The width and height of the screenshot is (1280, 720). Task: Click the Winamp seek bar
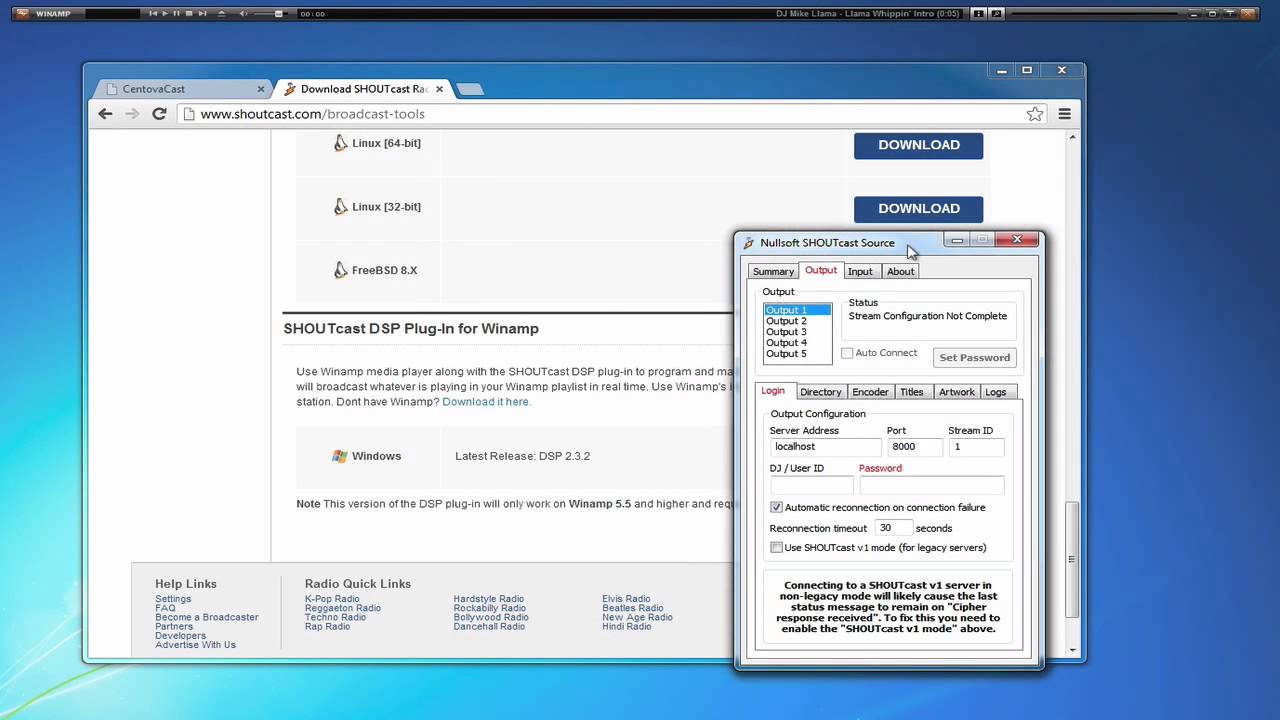pyautogui.click(x=1094, y=13)
